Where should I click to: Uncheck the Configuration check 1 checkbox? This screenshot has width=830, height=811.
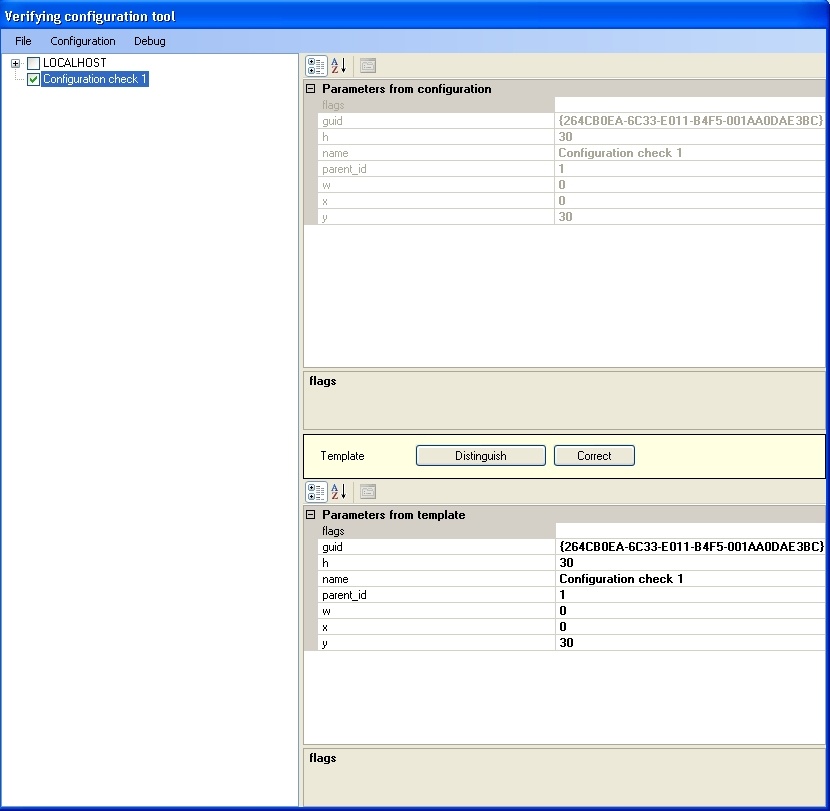point(33,79)
